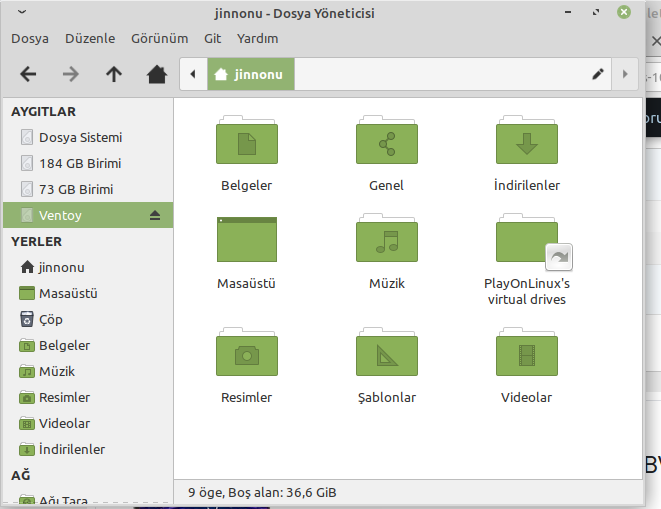Go up to the parent folder arrow
Screen dimensions: 661x509
click(x=114, y=74)
